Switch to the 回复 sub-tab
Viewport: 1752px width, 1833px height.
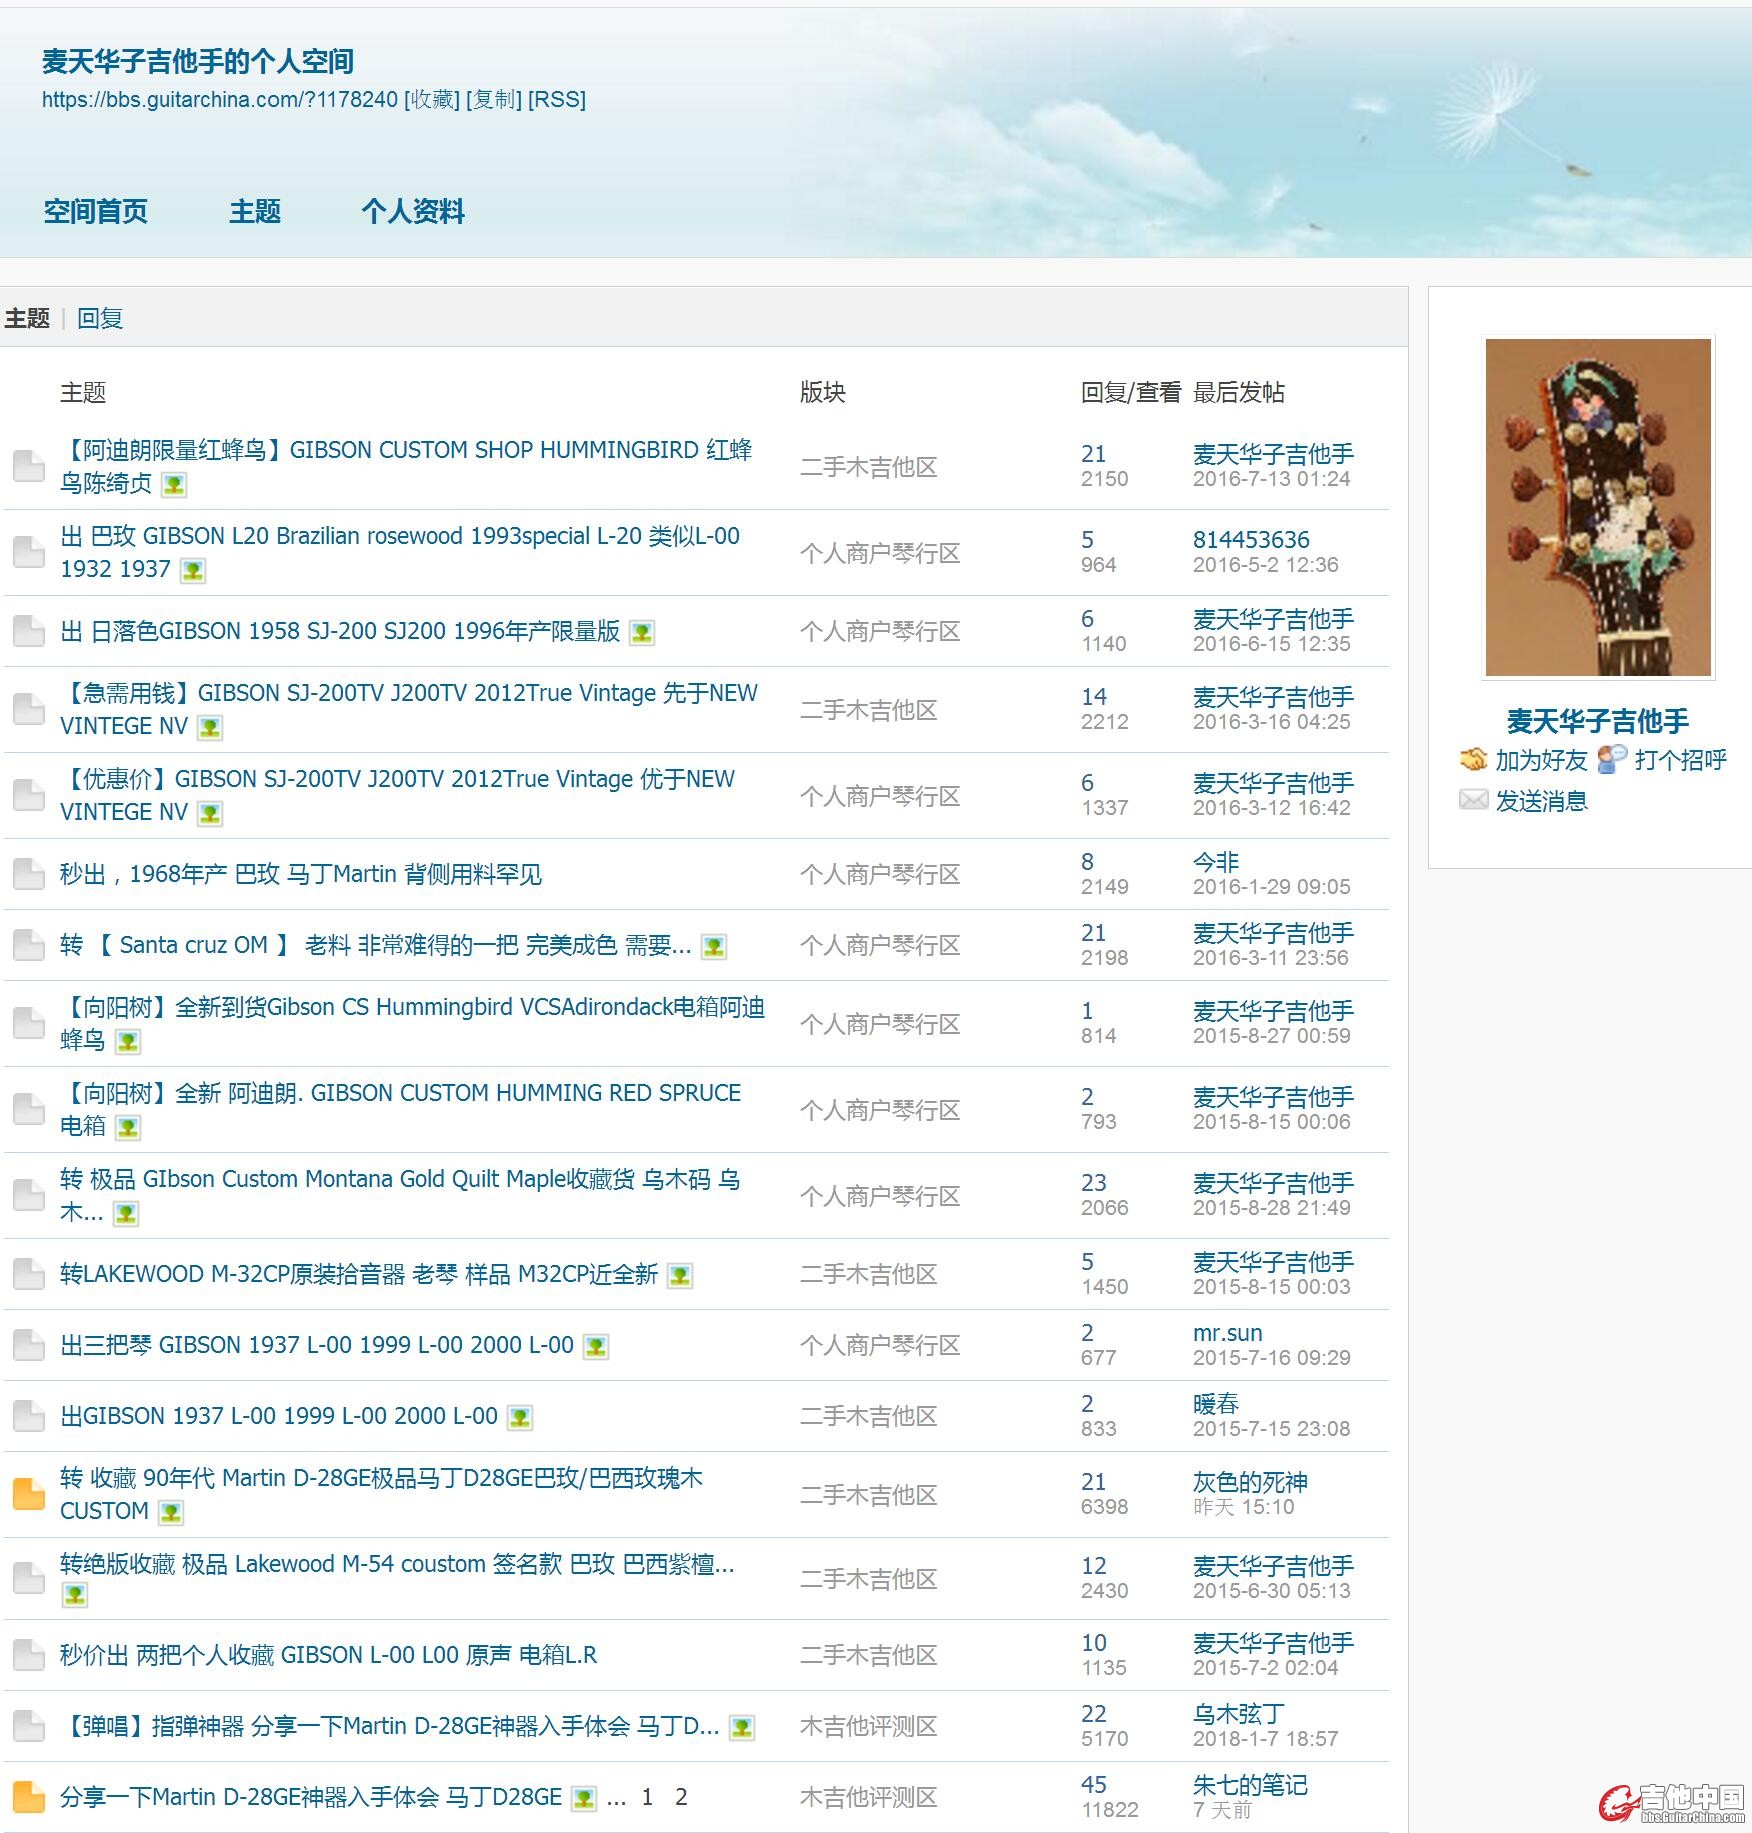100,318
